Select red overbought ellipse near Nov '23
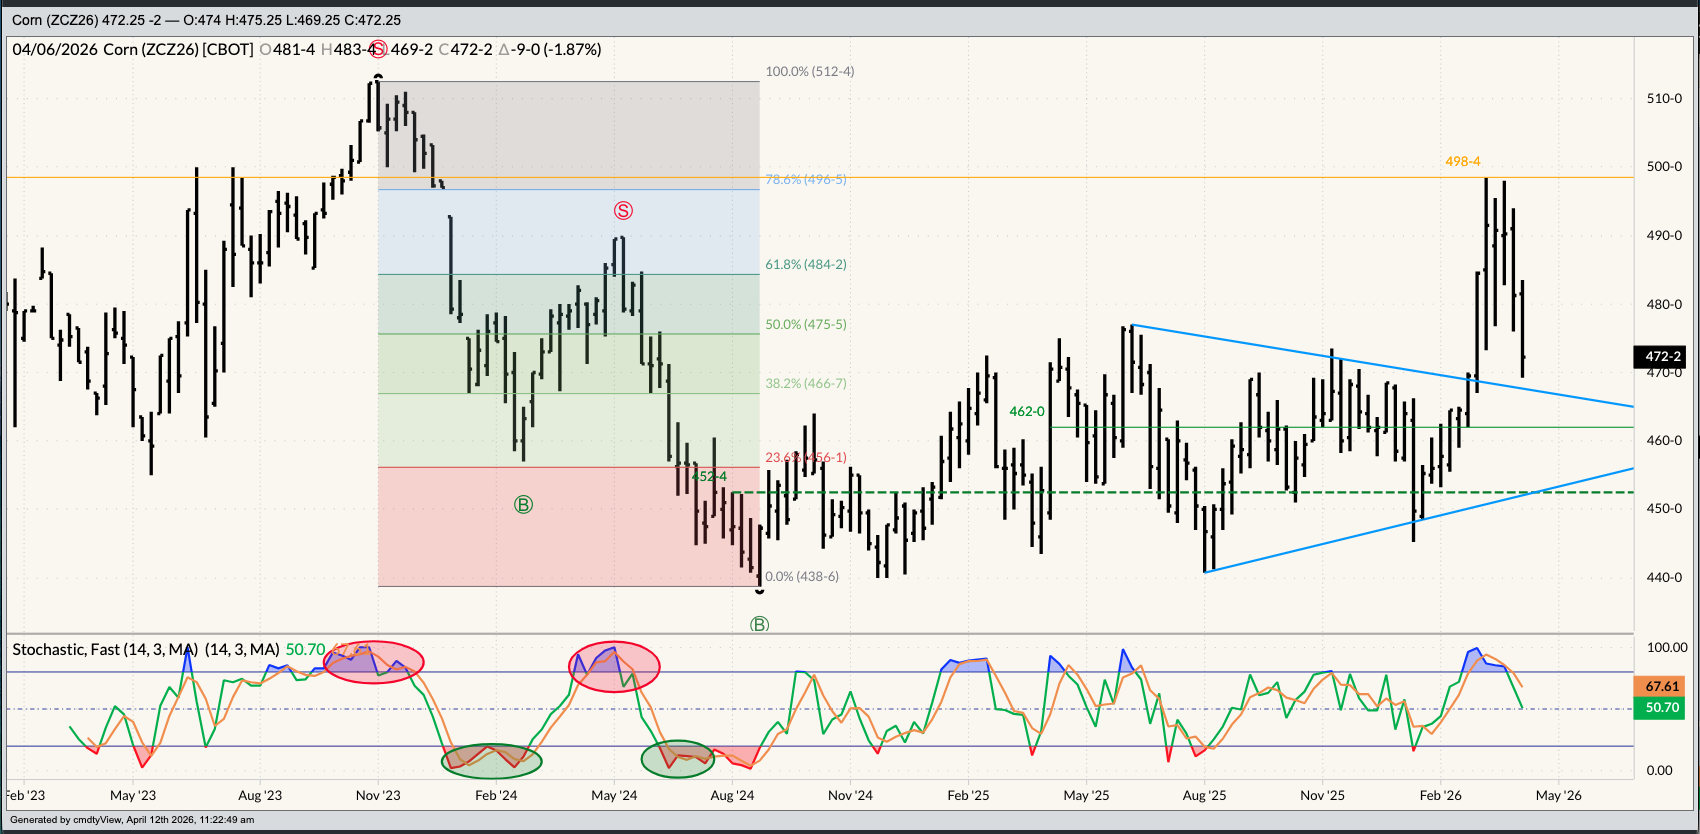1700x834 pixels. pyautogui.click(x=374, y=662)
